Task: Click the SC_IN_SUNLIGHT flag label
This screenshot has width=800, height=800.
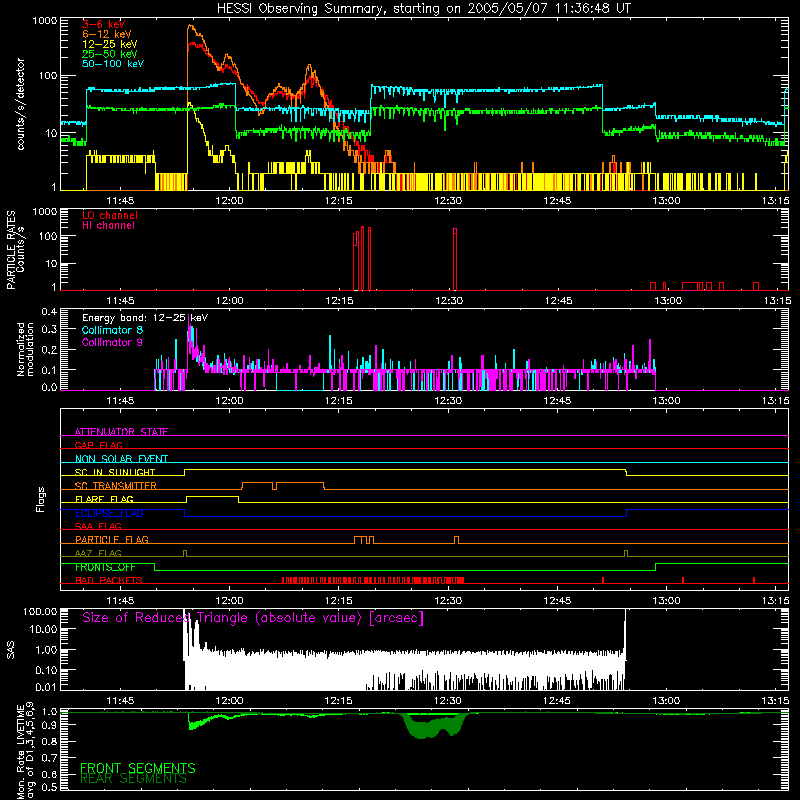Action: point(115,472)
